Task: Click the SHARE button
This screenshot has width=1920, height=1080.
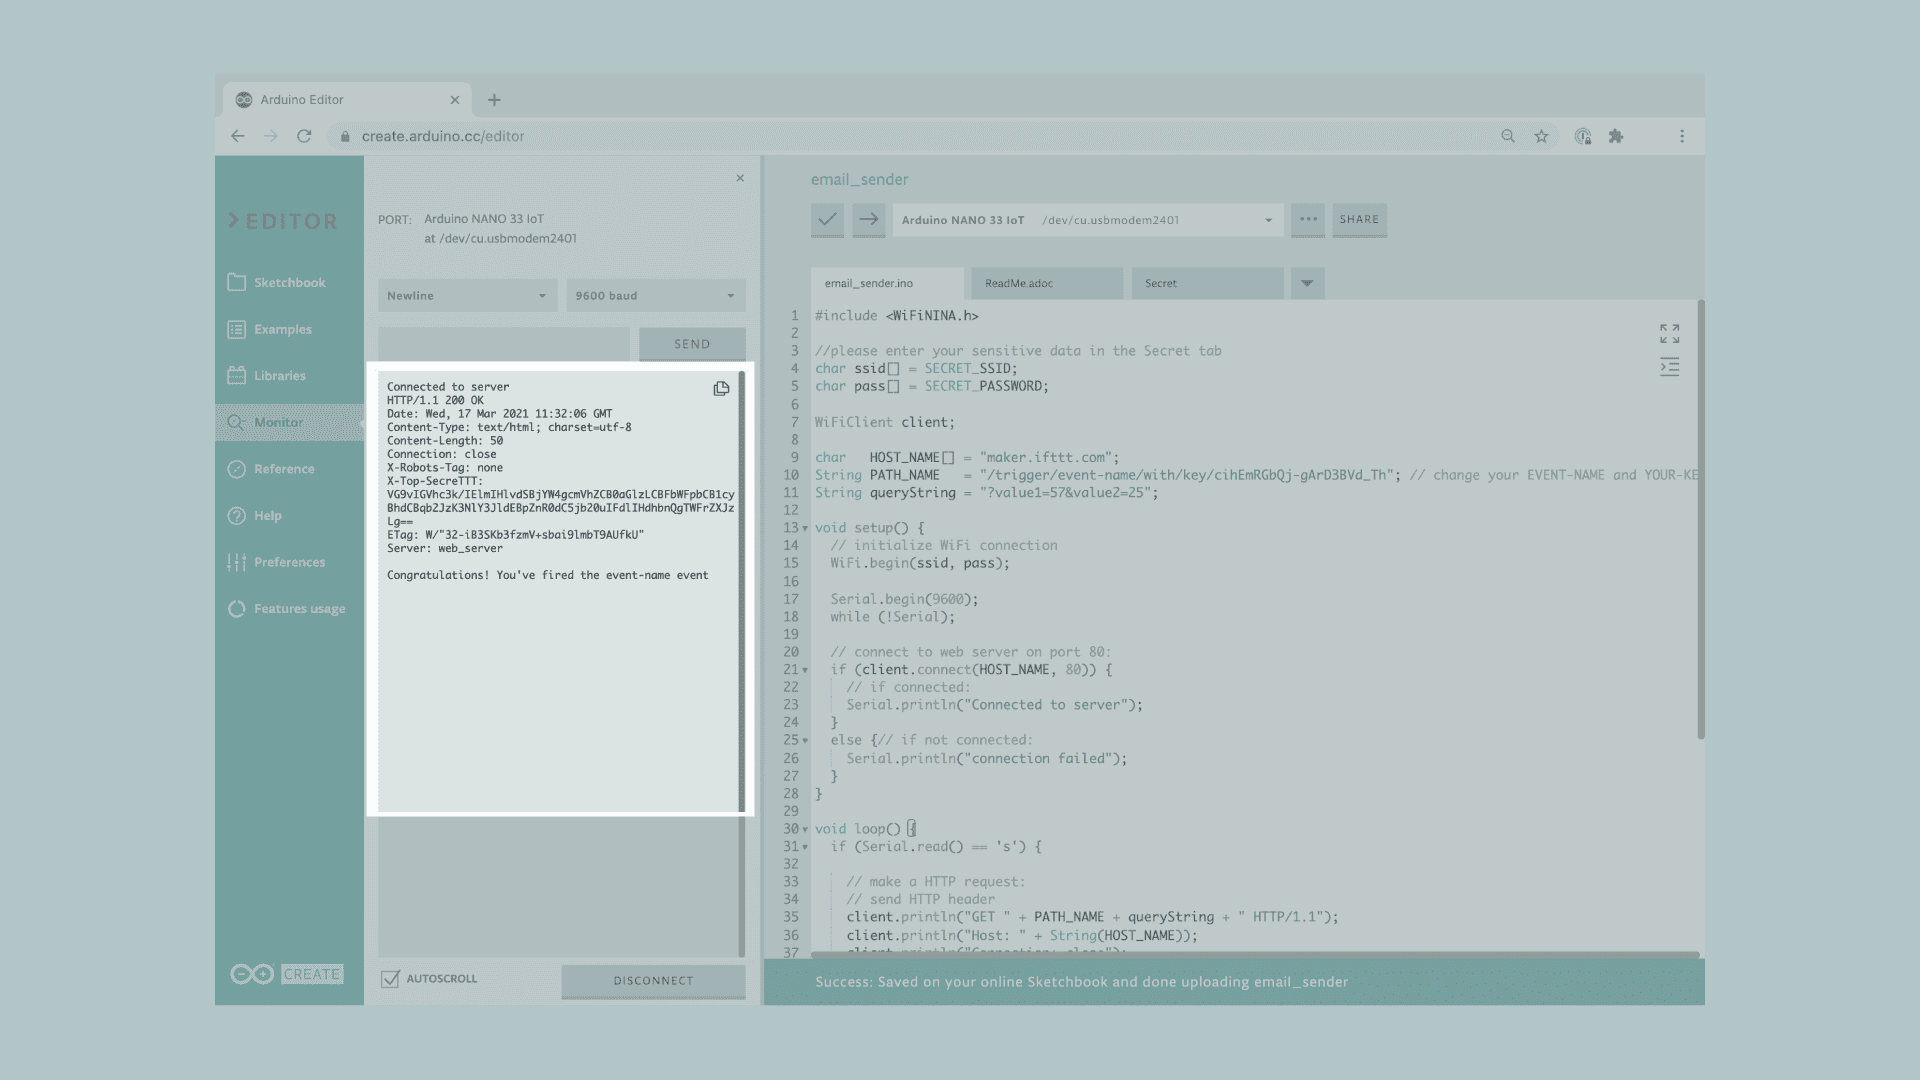Action: [1359, 219]
